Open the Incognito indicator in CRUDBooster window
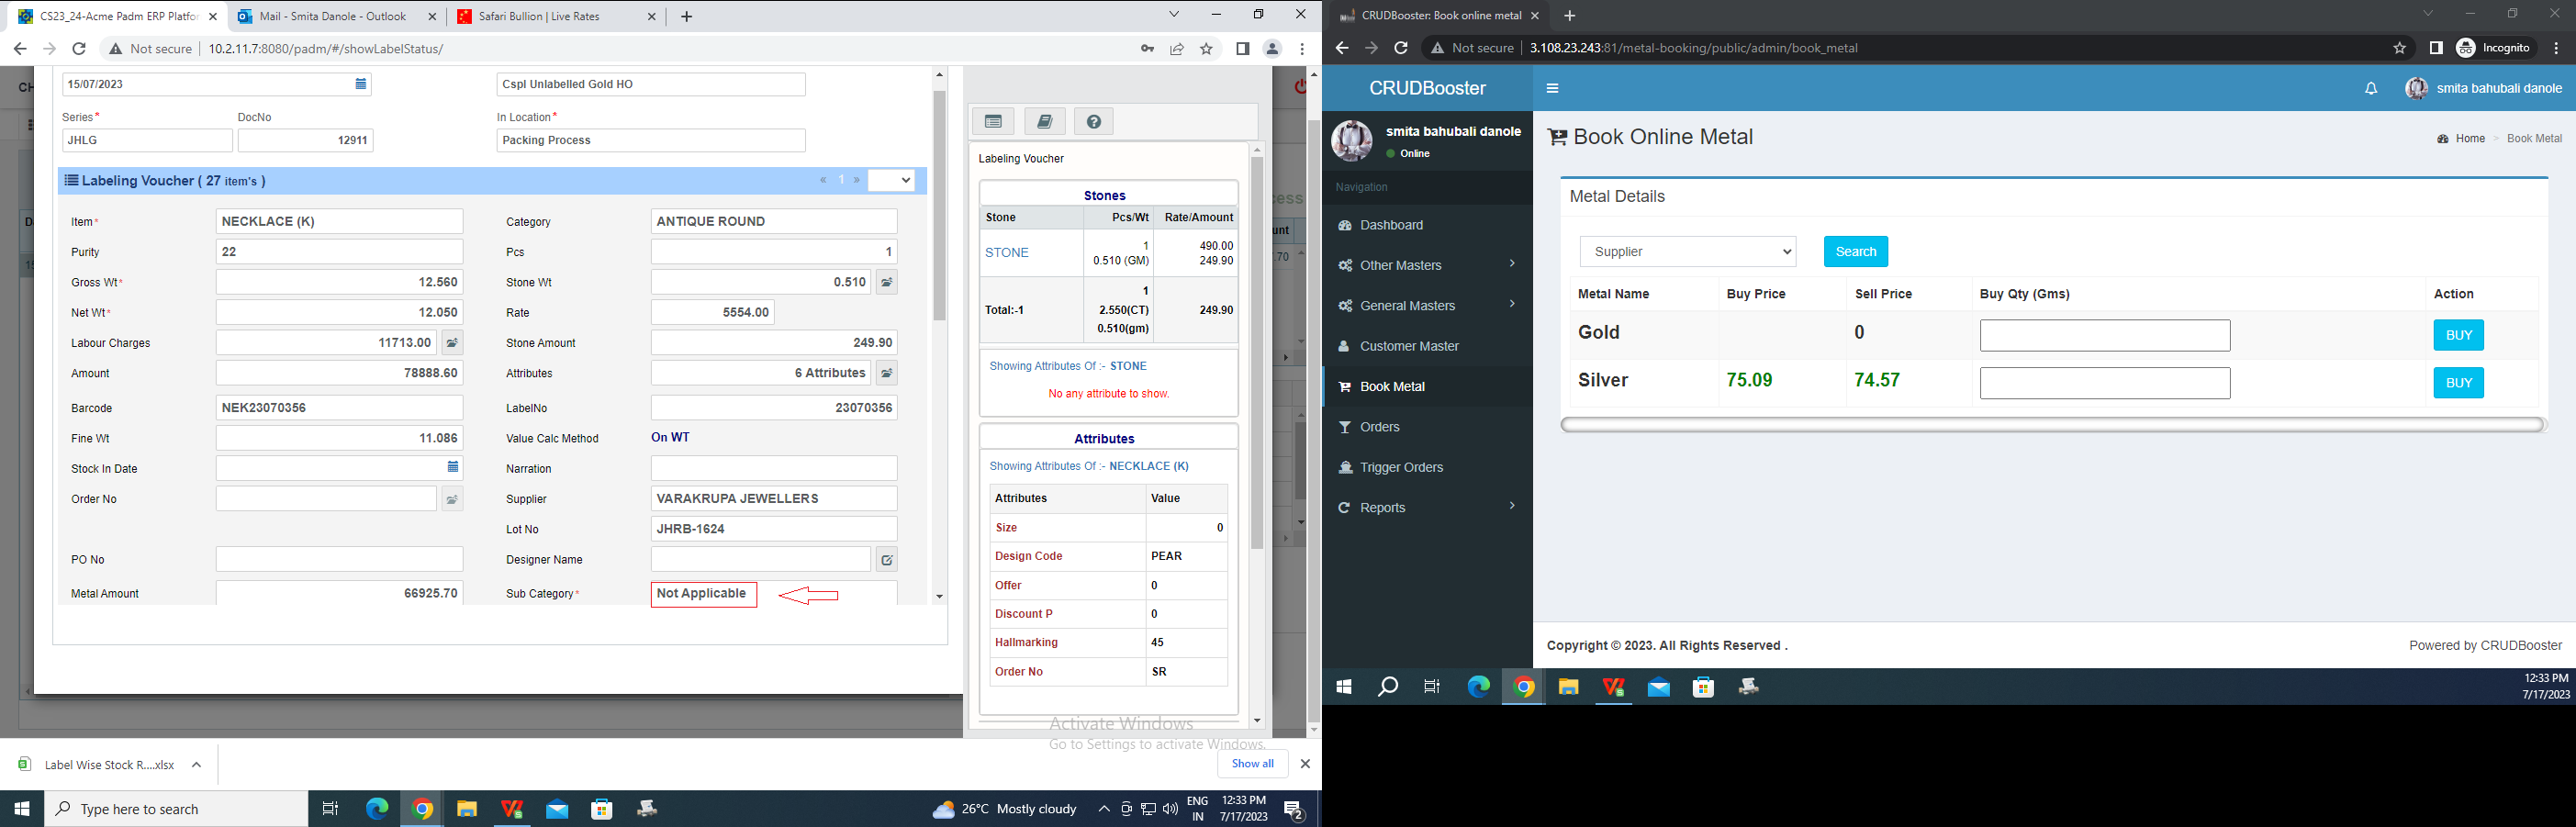This screenshot has height=827, width=2576. pyautogui.click(x=2493, y=48)
